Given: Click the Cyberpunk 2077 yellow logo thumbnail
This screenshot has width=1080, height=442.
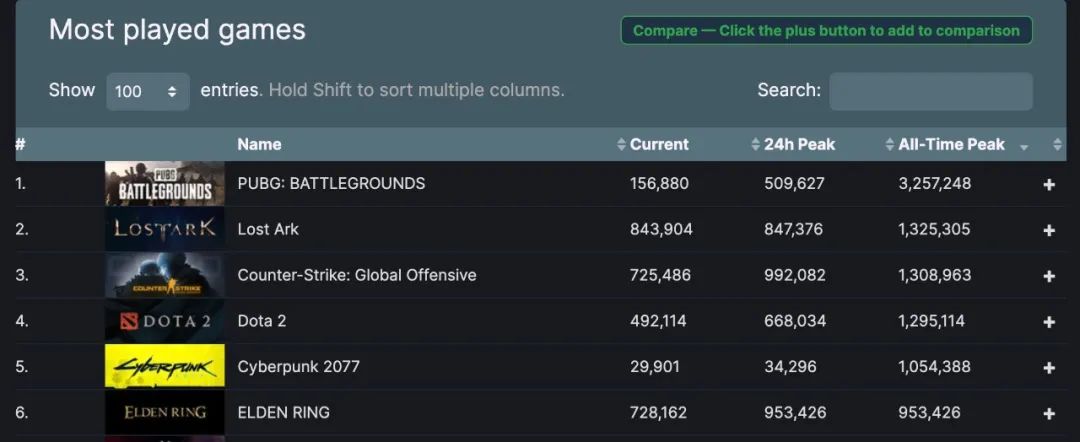Looking at the screenshot, I should click(x=165, y=367).
